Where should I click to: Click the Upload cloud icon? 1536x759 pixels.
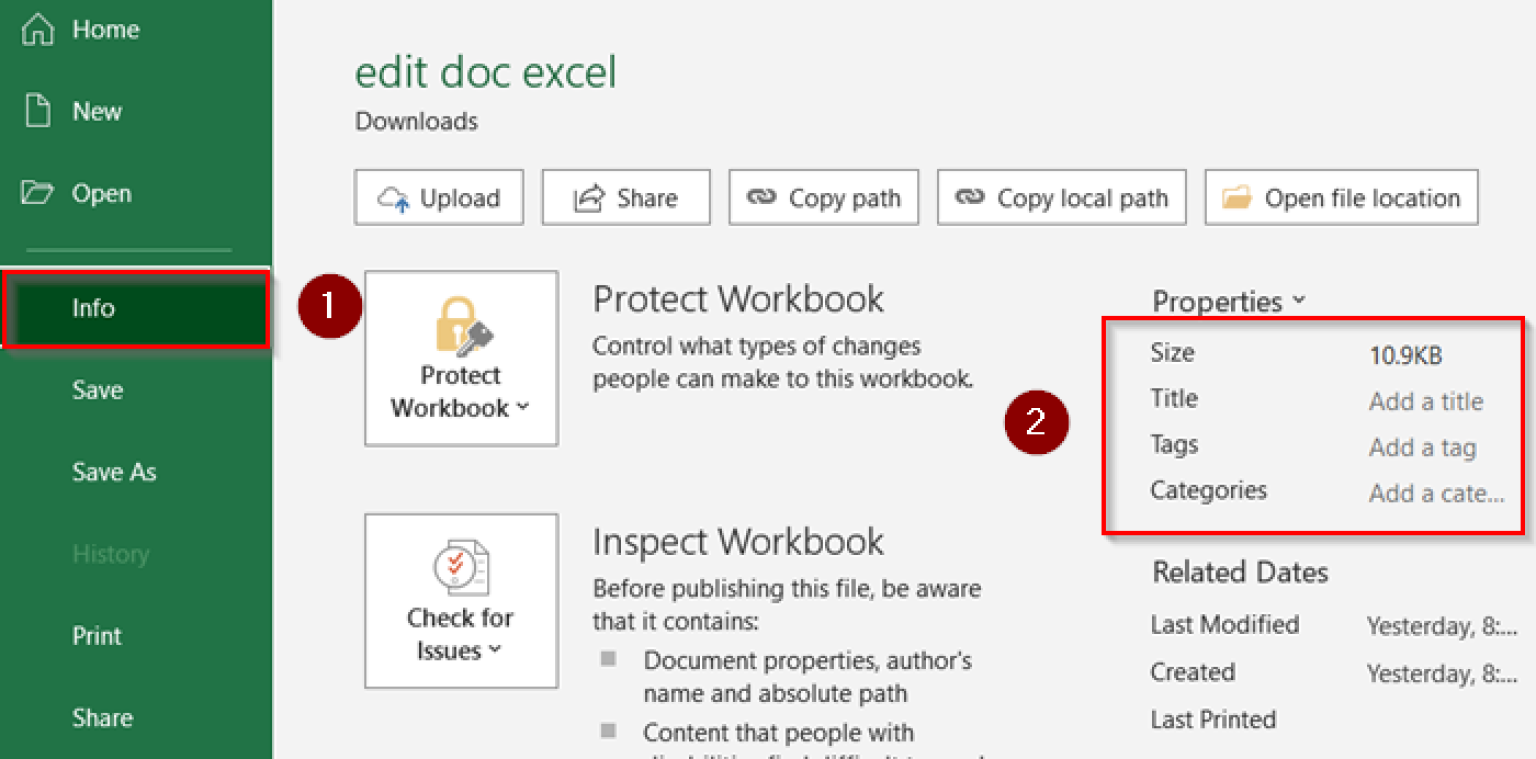[x=394, y=199]
